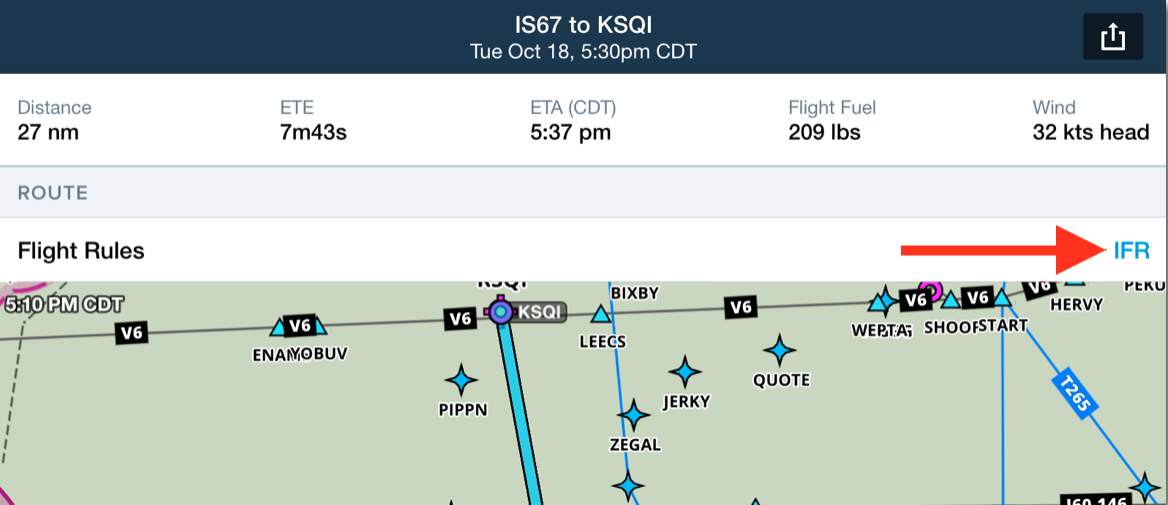
Task: Tap the KSQI airport symbol on map
Action: tap(501, 311)
